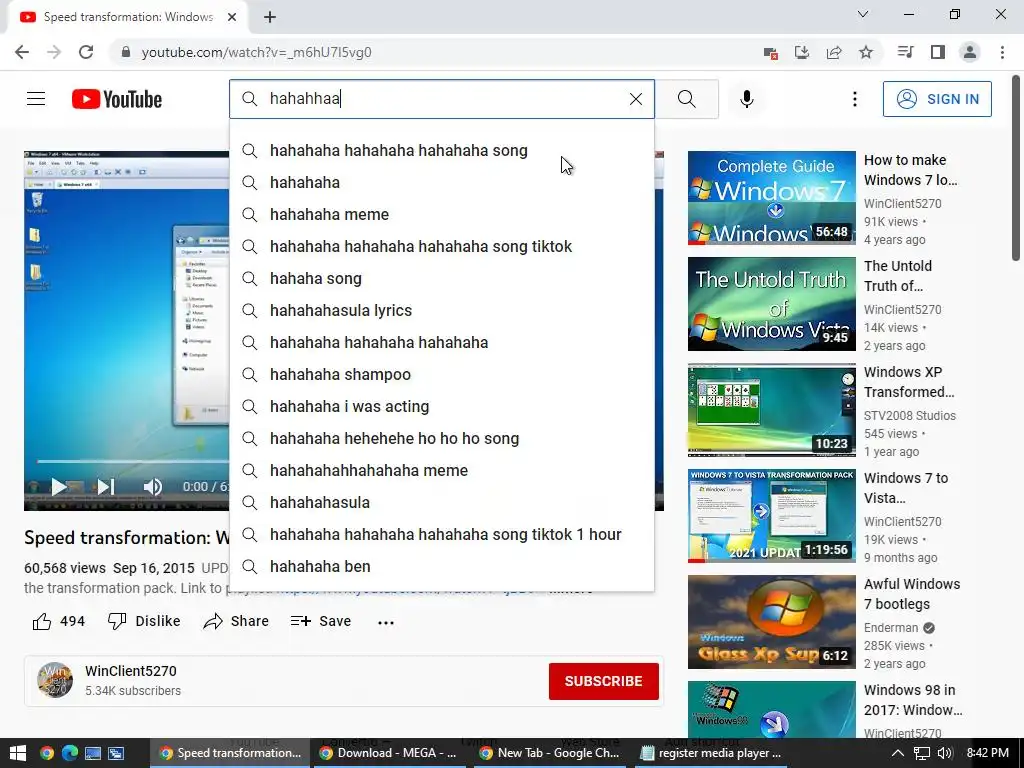Launch Microsoft Edge from the taskbar
The width and height of the screenshot is (1024, 768).
[70, 753]
